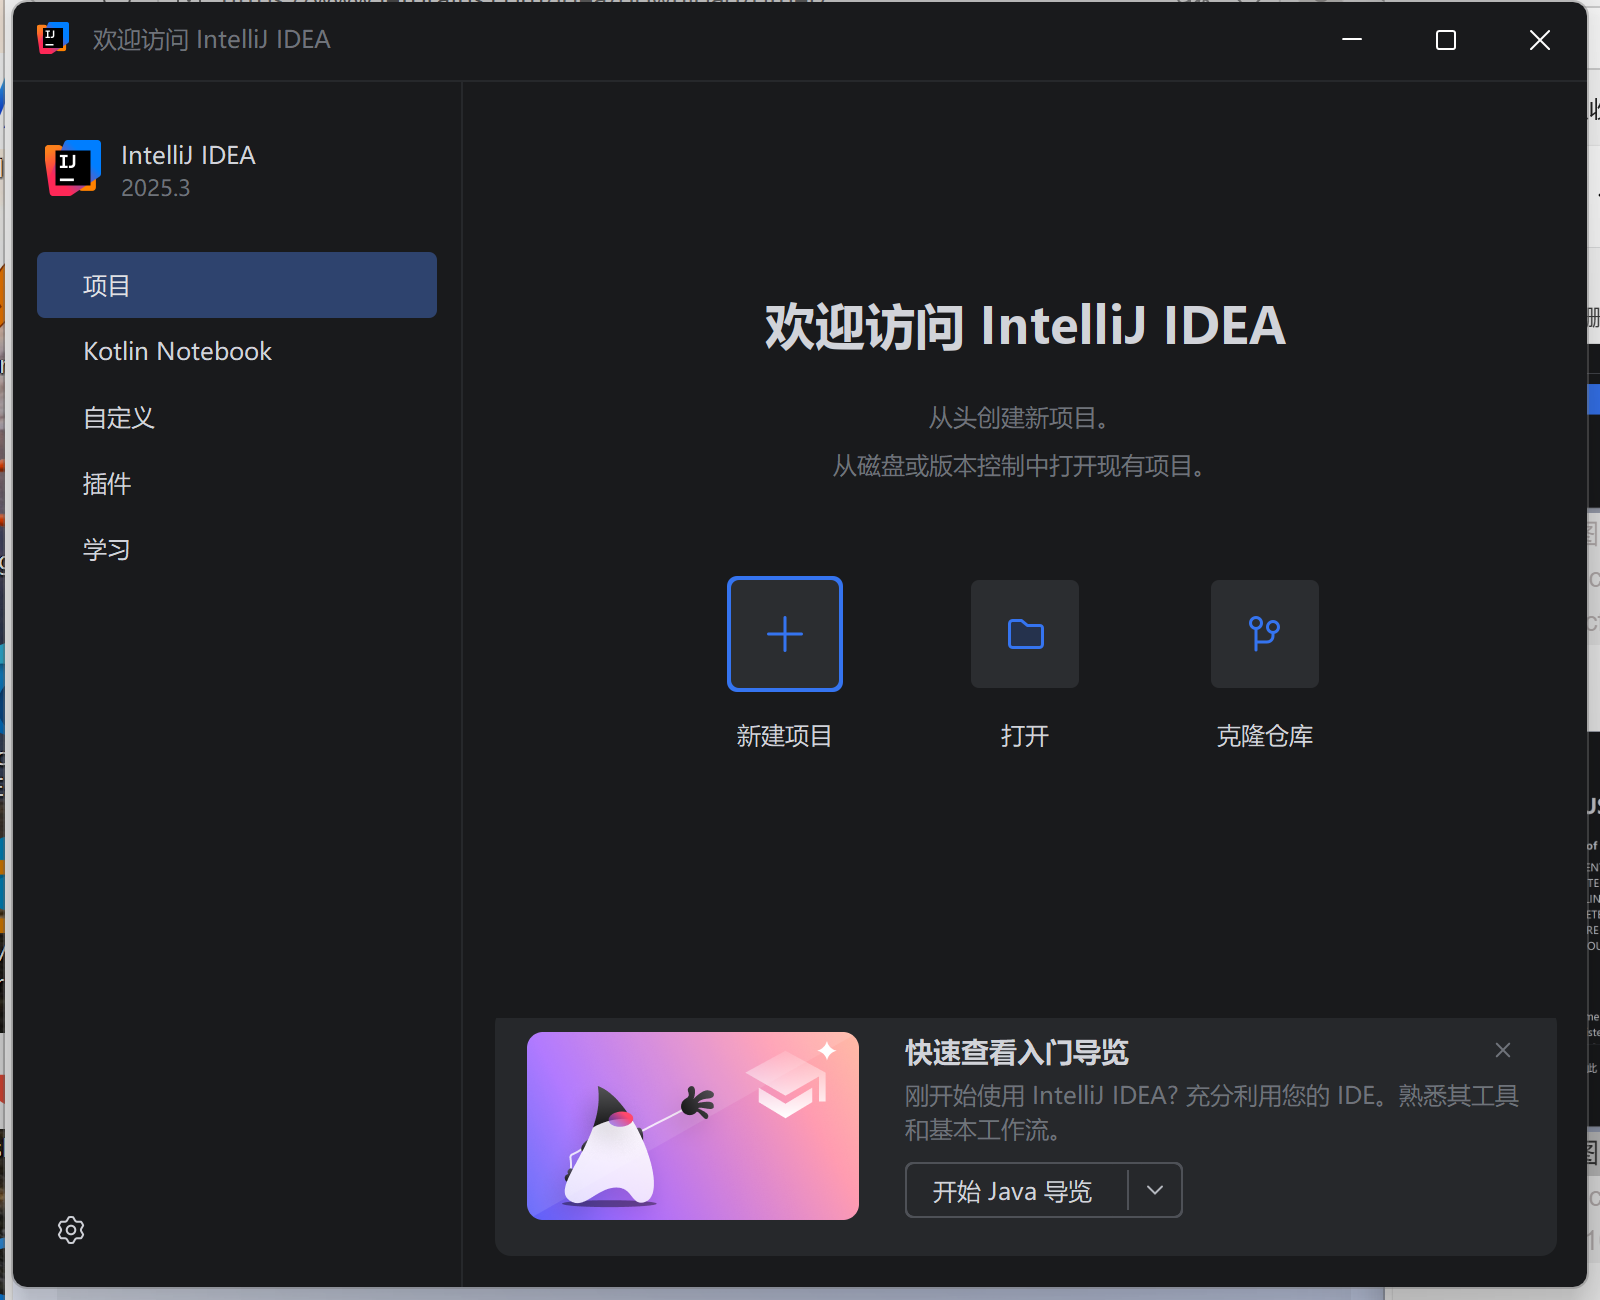
Task: Open settings via the gear icon
Action: pos(71,1230)
